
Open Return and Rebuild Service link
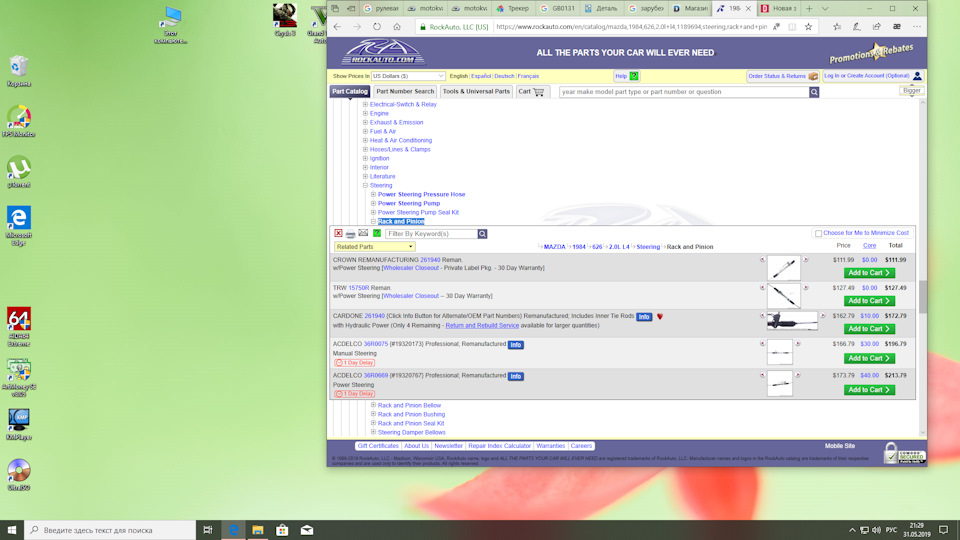[482, 326]
